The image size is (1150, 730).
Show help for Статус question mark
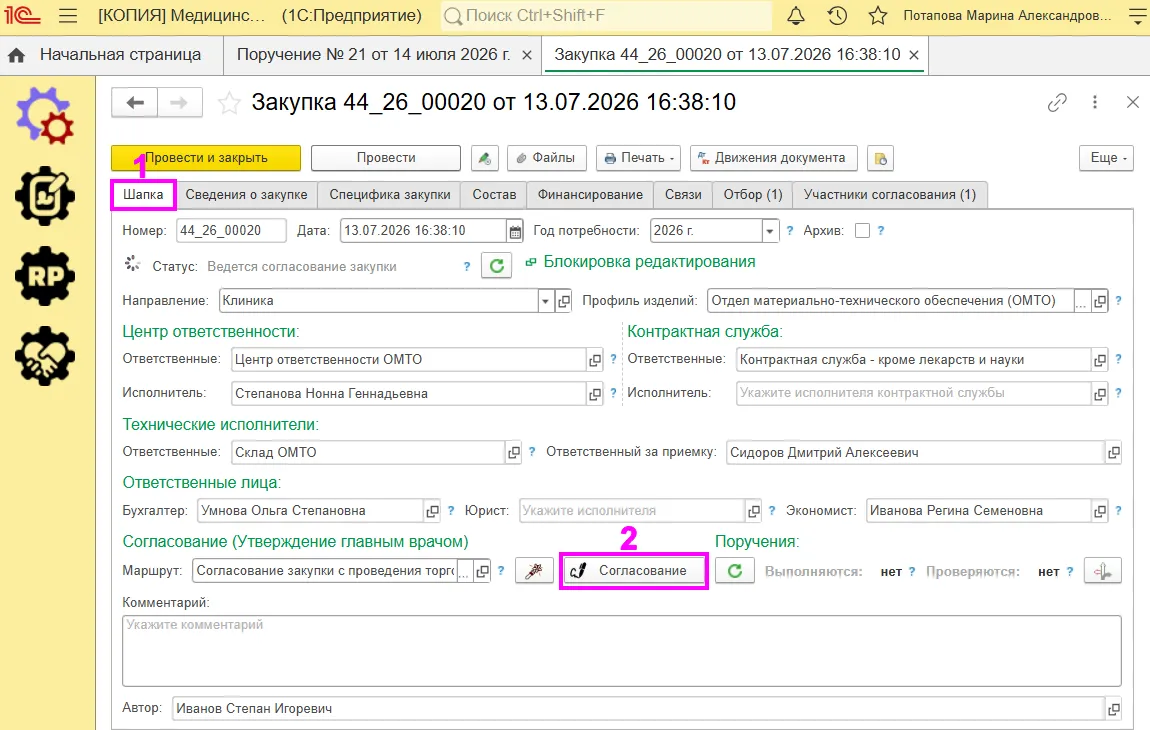466,267
